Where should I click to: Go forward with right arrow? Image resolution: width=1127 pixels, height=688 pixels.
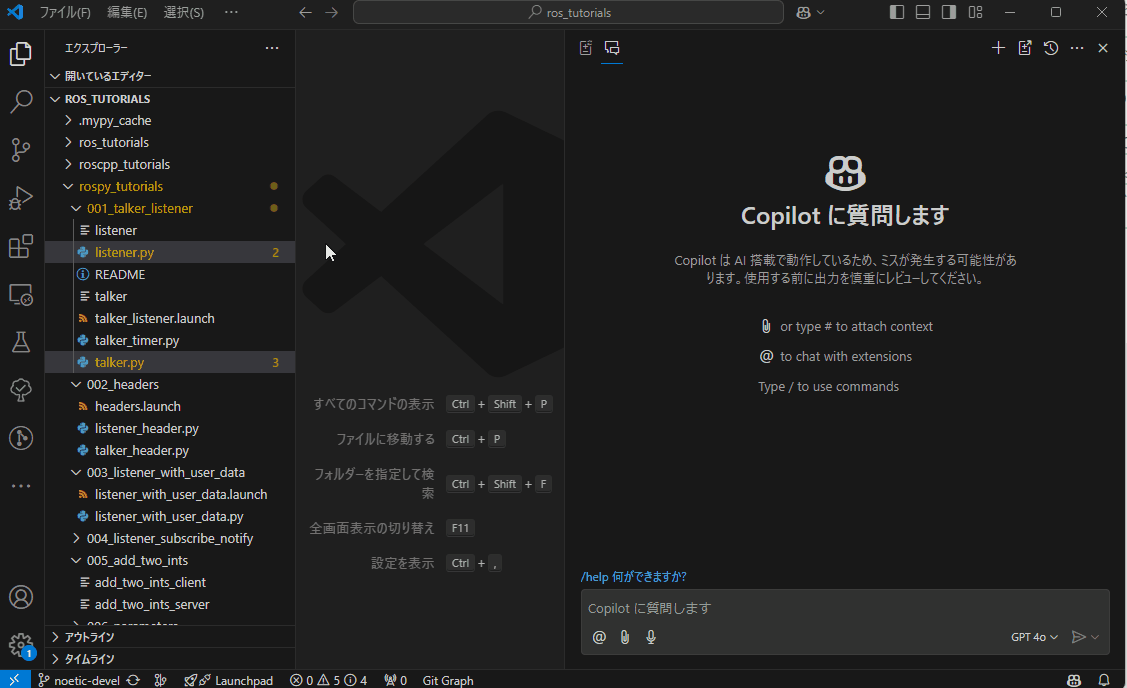point(331,12)
